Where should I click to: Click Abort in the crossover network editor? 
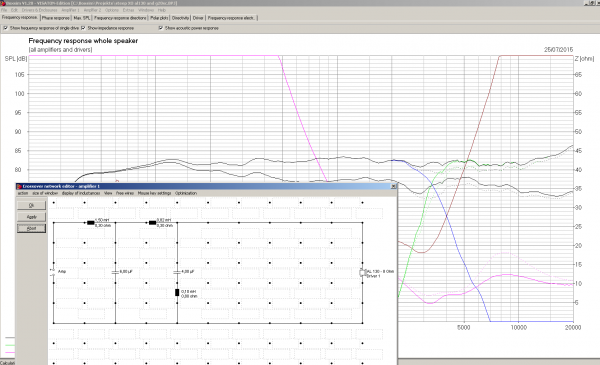point(31,228)
